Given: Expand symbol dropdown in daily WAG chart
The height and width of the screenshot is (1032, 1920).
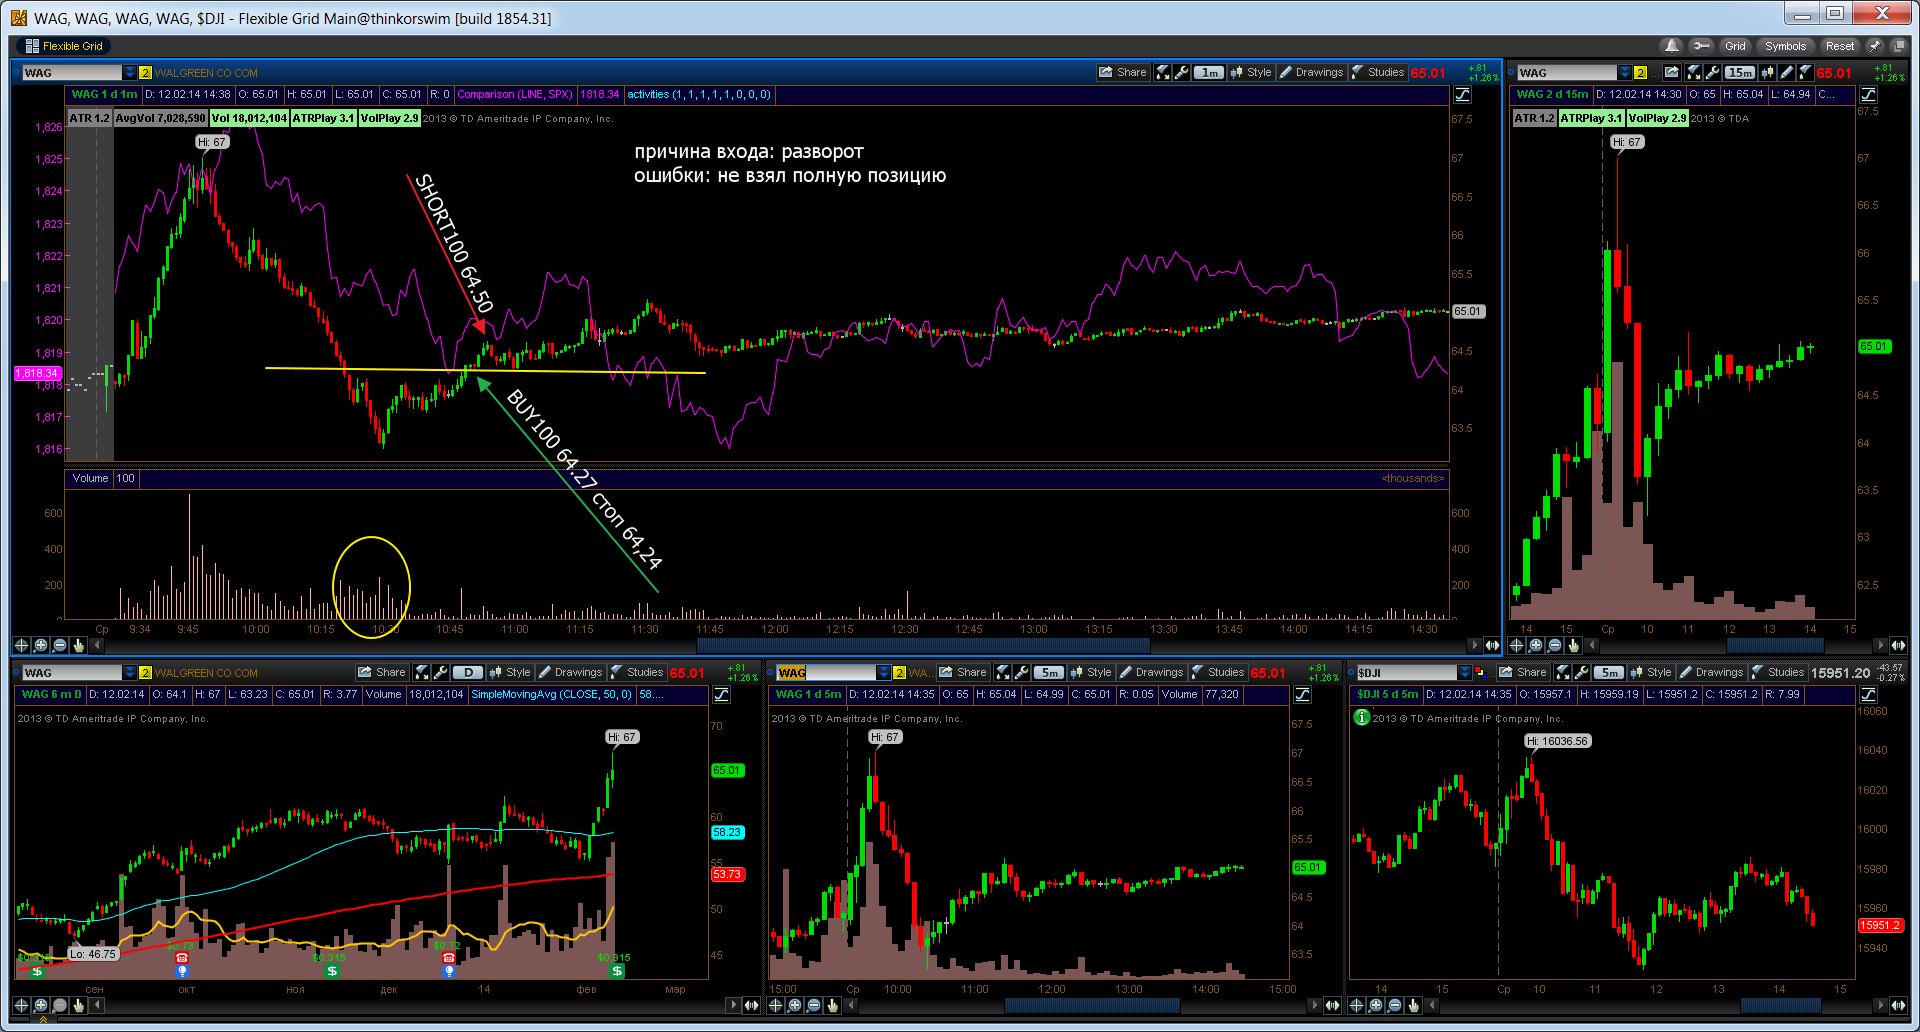Looking at the screenshot, I should pos(130,673).
